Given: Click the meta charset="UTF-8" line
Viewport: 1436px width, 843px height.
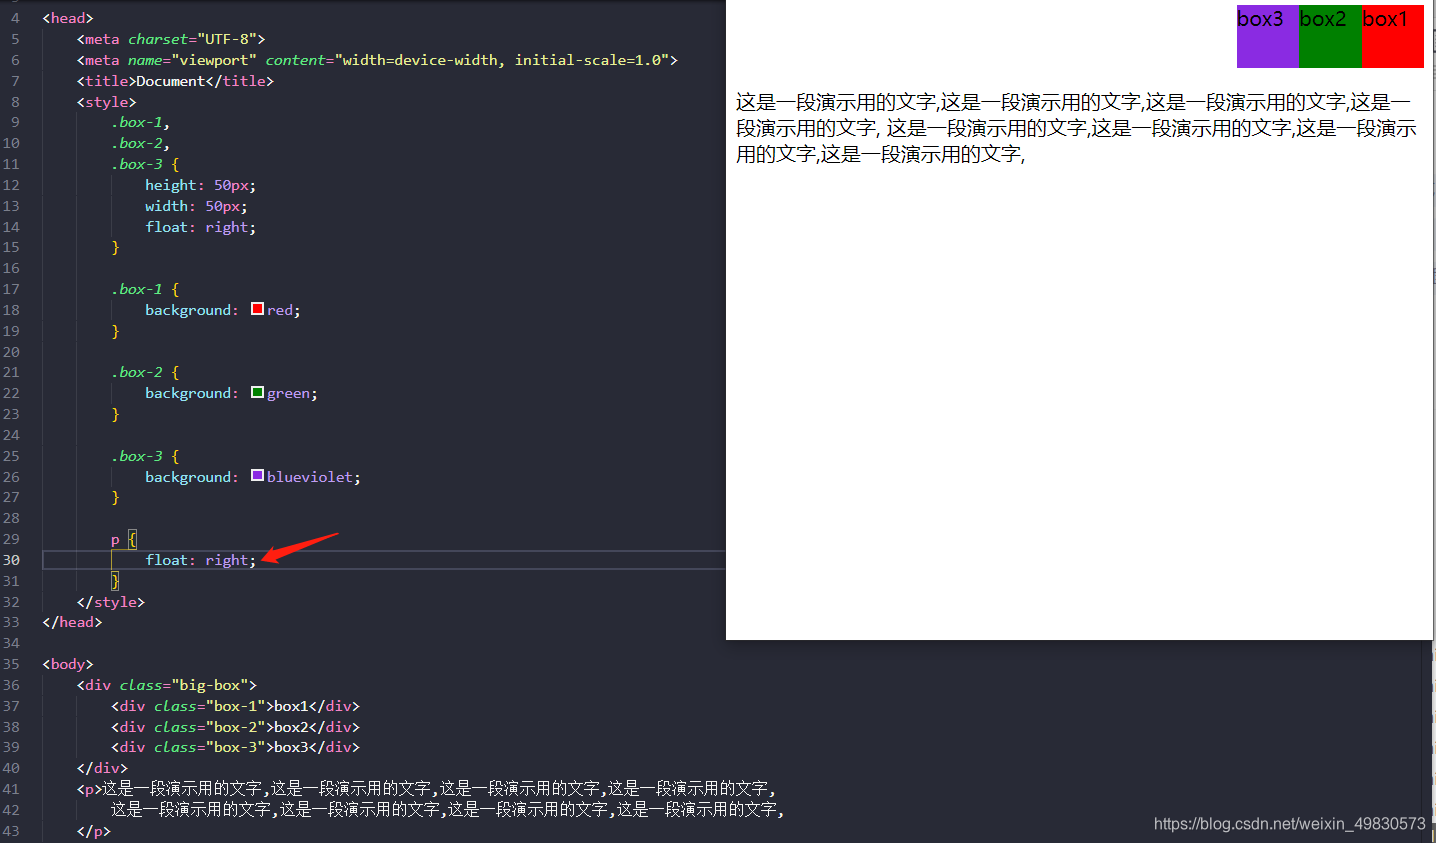Looking at the screenshot, I should [171, 39].
